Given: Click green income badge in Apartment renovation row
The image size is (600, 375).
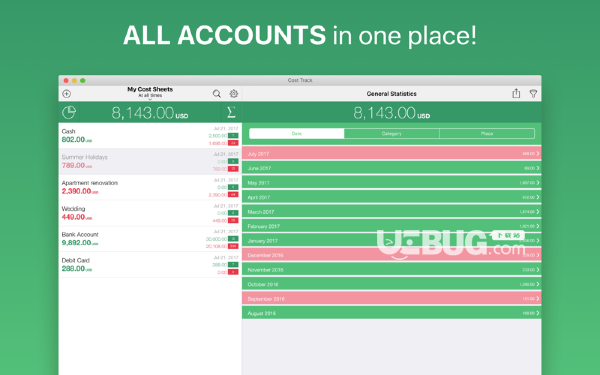Looking at the screenshot, I should pos(233,188).
